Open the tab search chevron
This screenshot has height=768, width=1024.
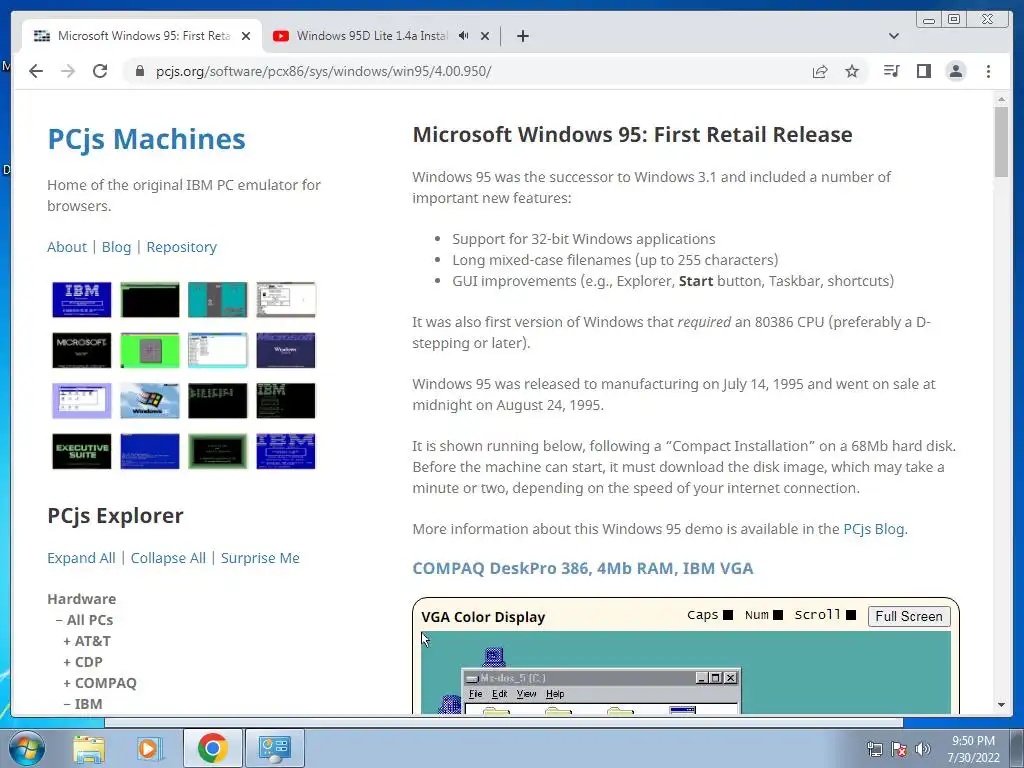[894, 36]
